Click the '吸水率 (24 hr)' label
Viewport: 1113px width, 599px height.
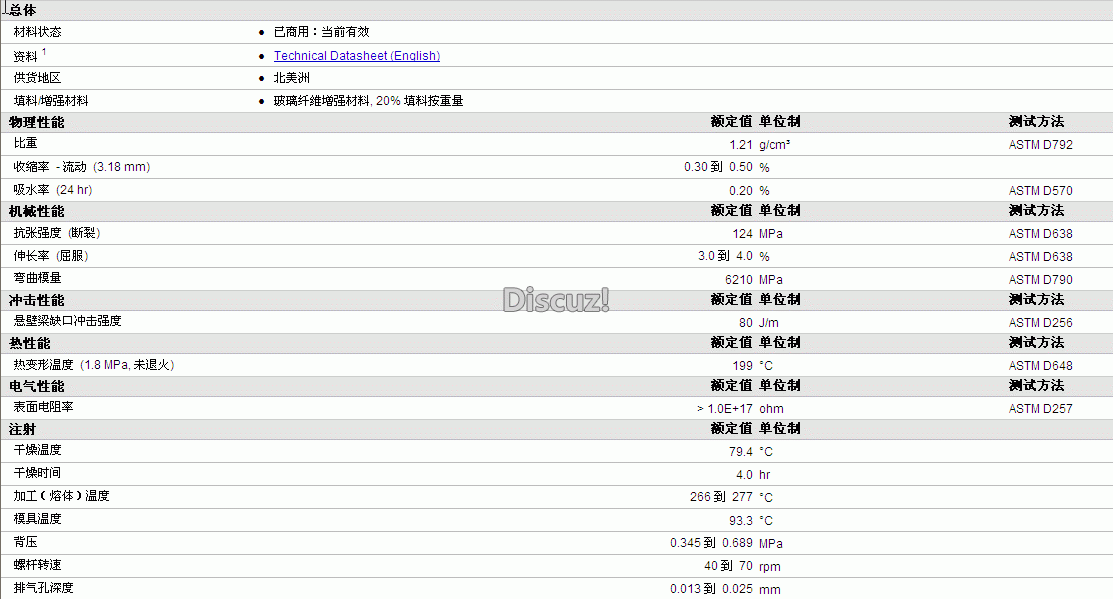[x=53, y=189]
